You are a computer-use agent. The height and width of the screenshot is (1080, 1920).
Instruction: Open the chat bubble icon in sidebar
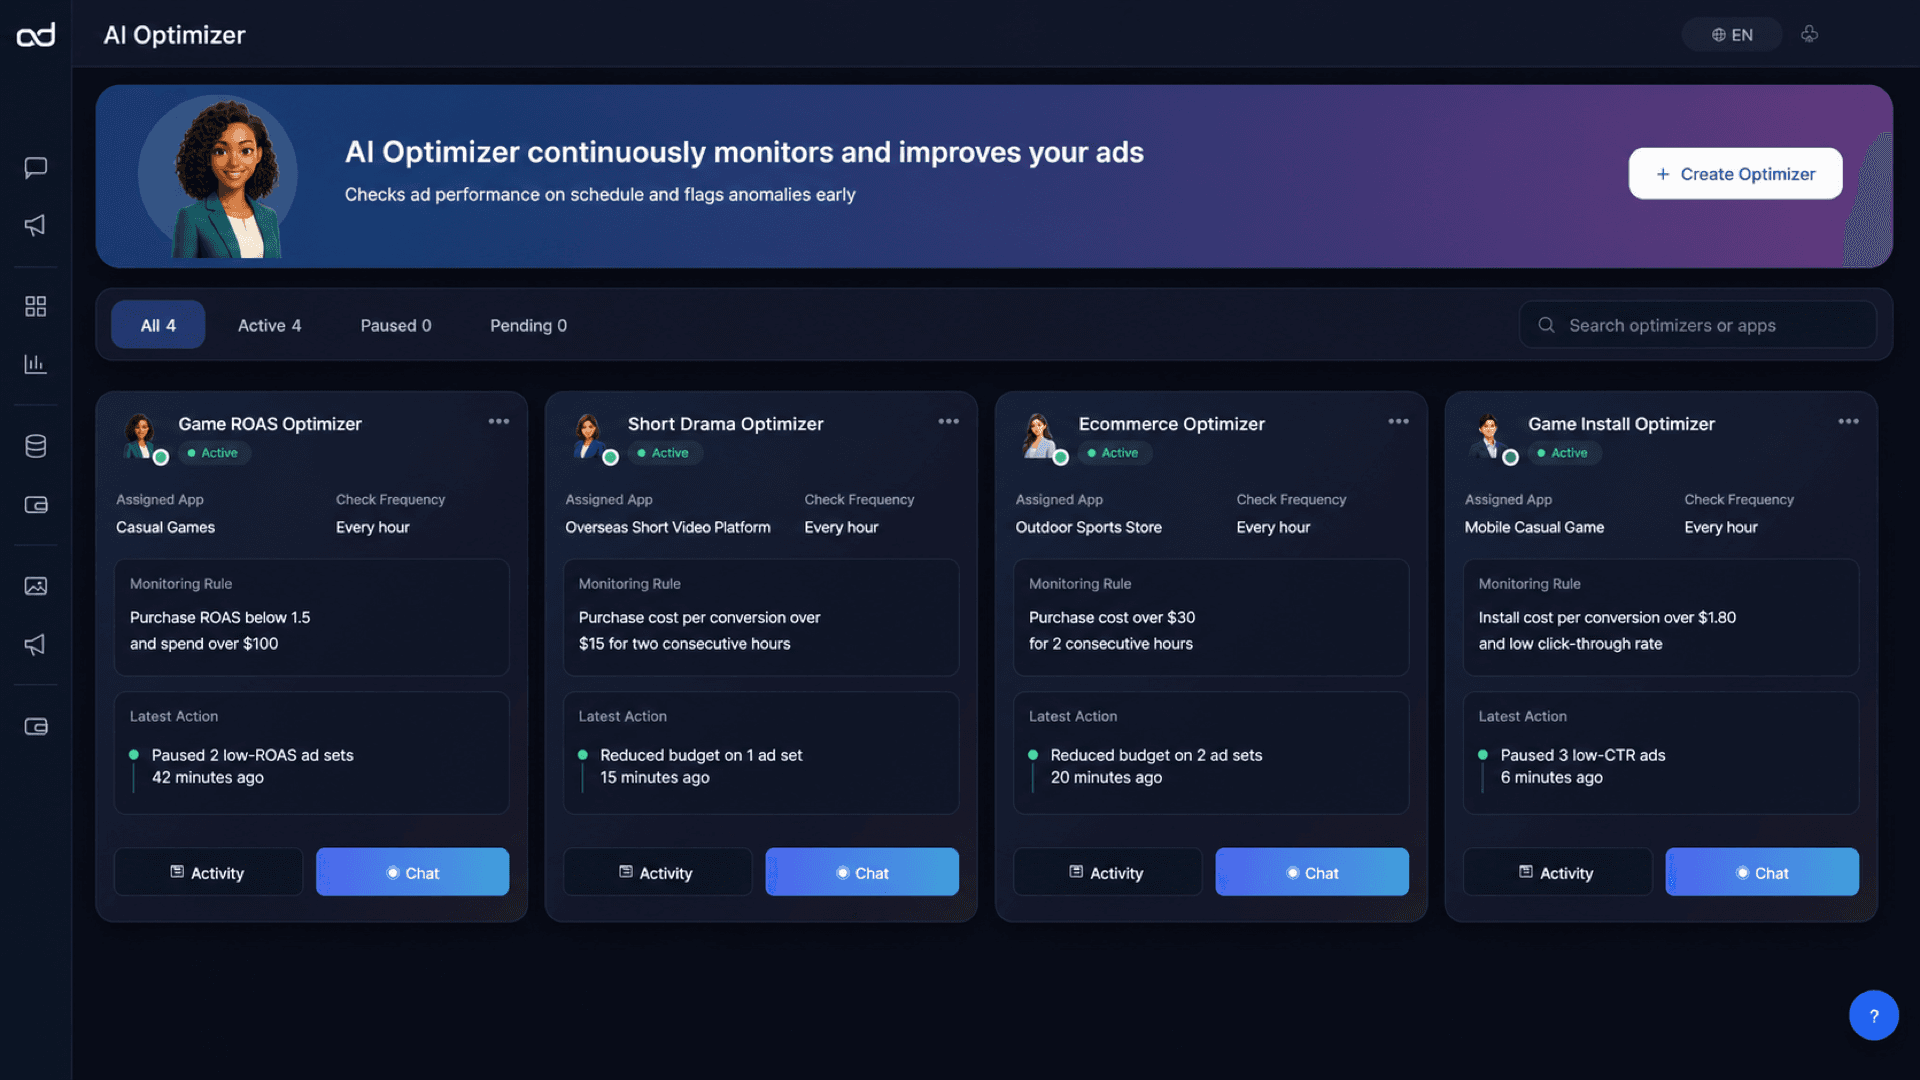pyautogui.click(x=36, y=167)
